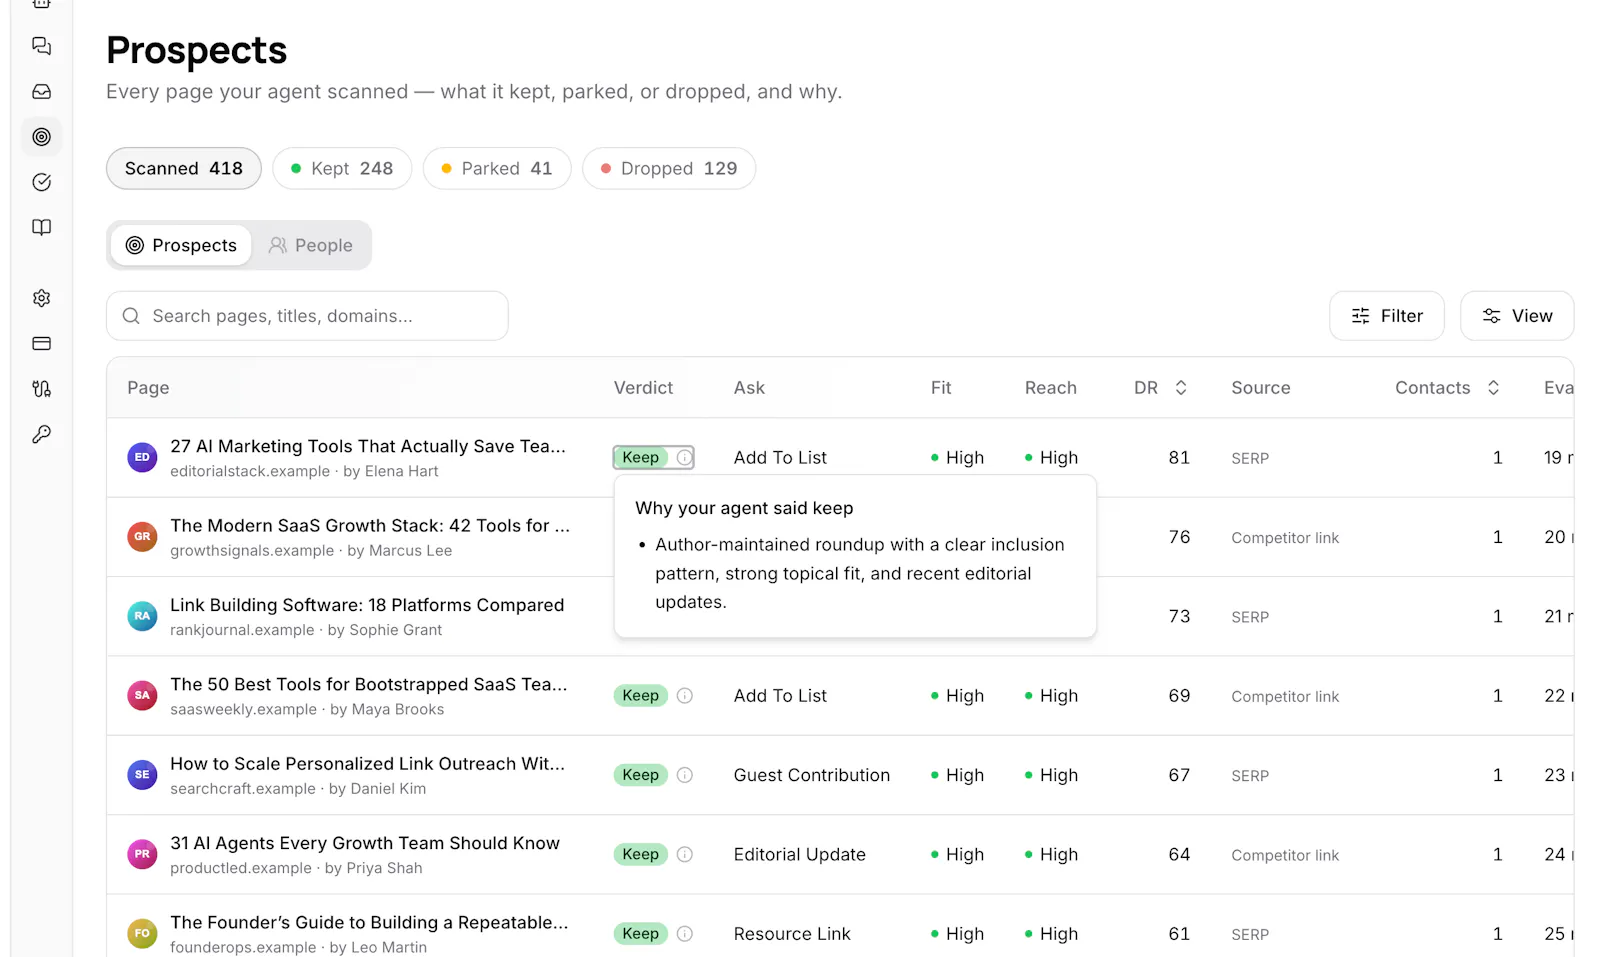Filter to Parked 41 prospects
The width and height of the screenshot is (1600, 957).
point(496,168)
